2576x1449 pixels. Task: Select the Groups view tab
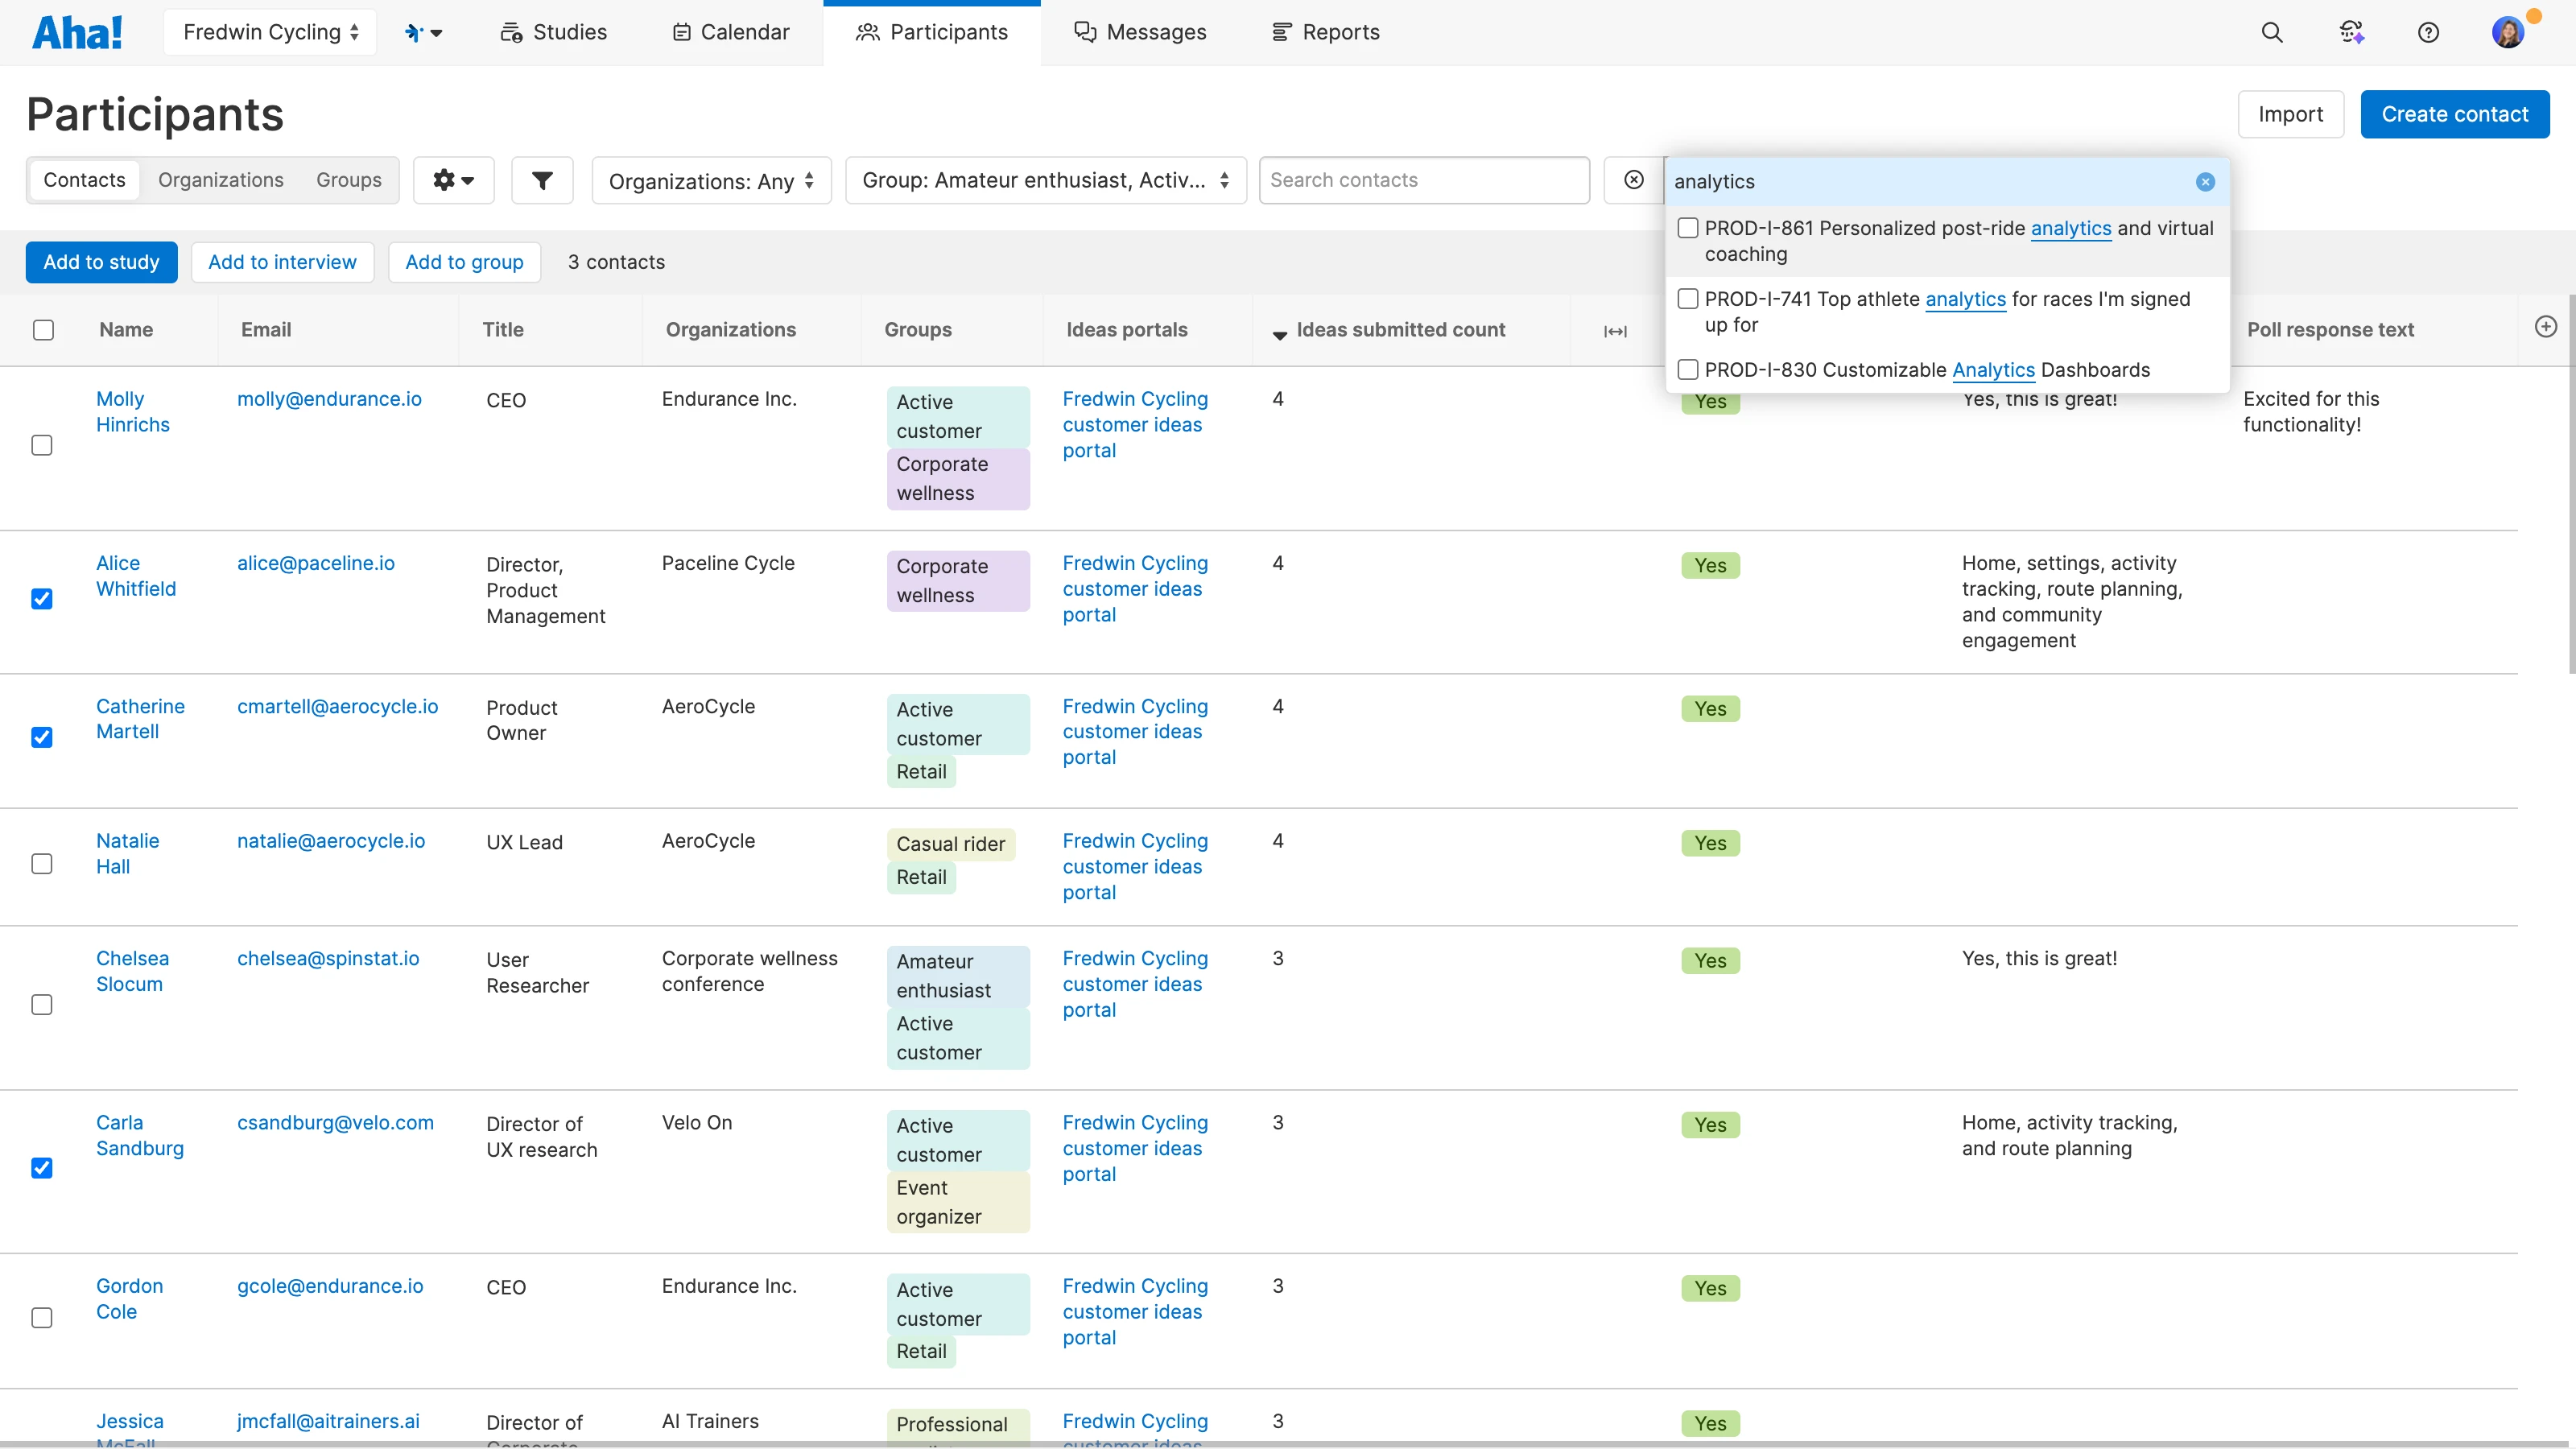[x=349, y=180]
